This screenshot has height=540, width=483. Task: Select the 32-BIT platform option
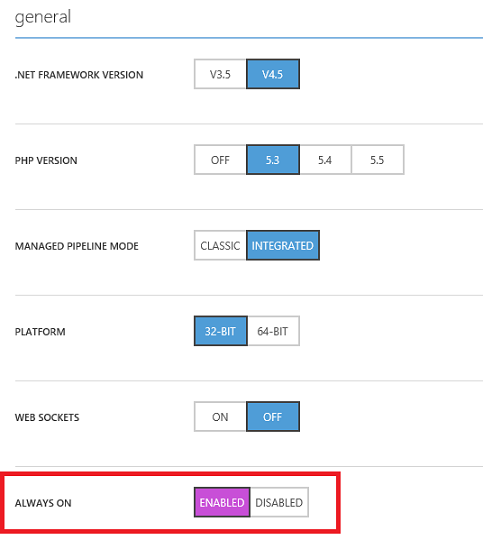pyautogui.click(x=220, y=331)
